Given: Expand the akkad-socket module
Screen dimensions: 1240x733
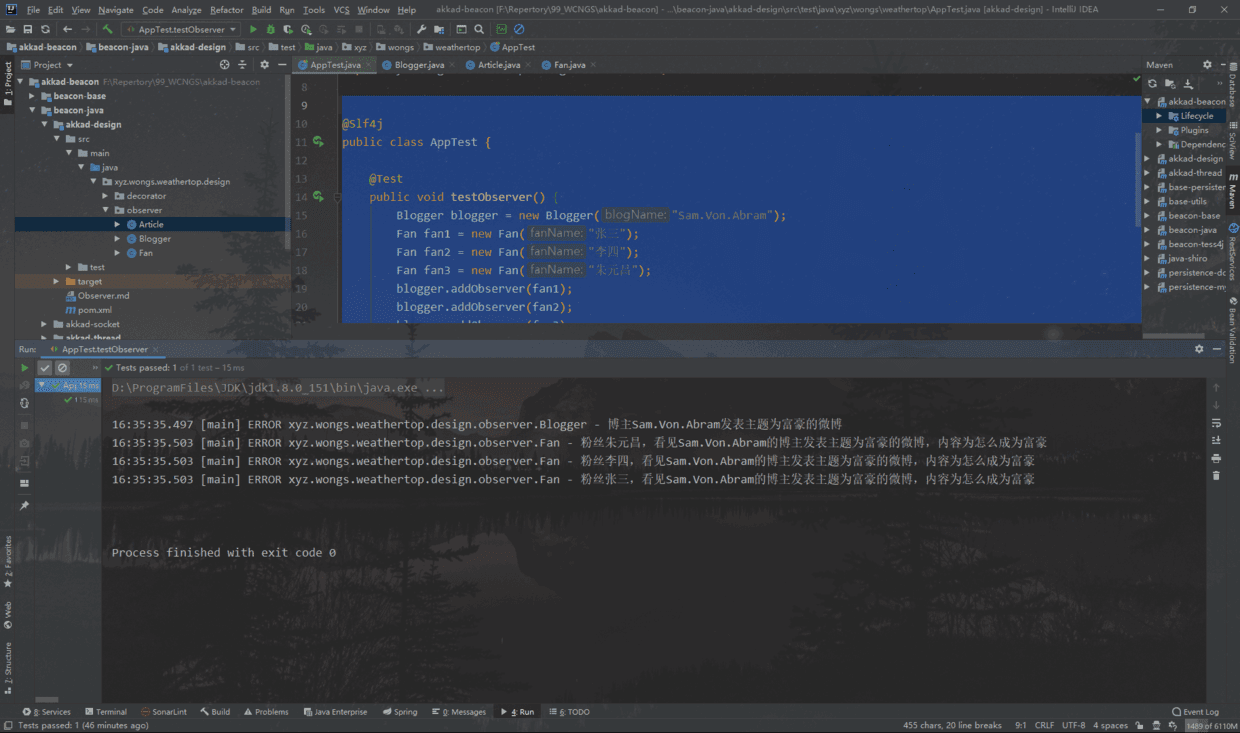Looking at the screenshot, I should (x=44, y=324).
